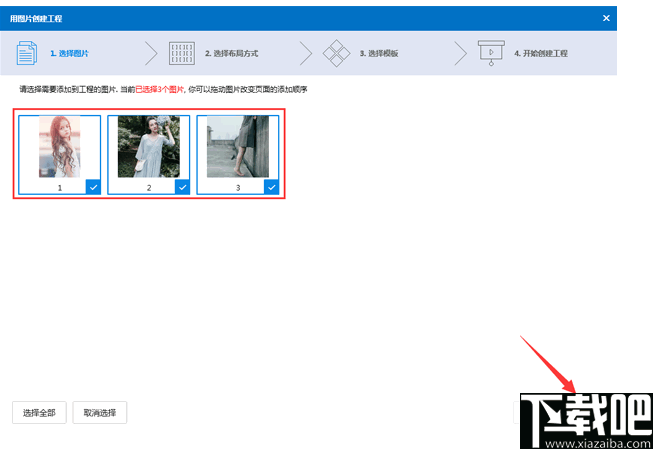The image size is (655, 449).
Task: Open step 3. 选择模板
Action: (379, 53)
